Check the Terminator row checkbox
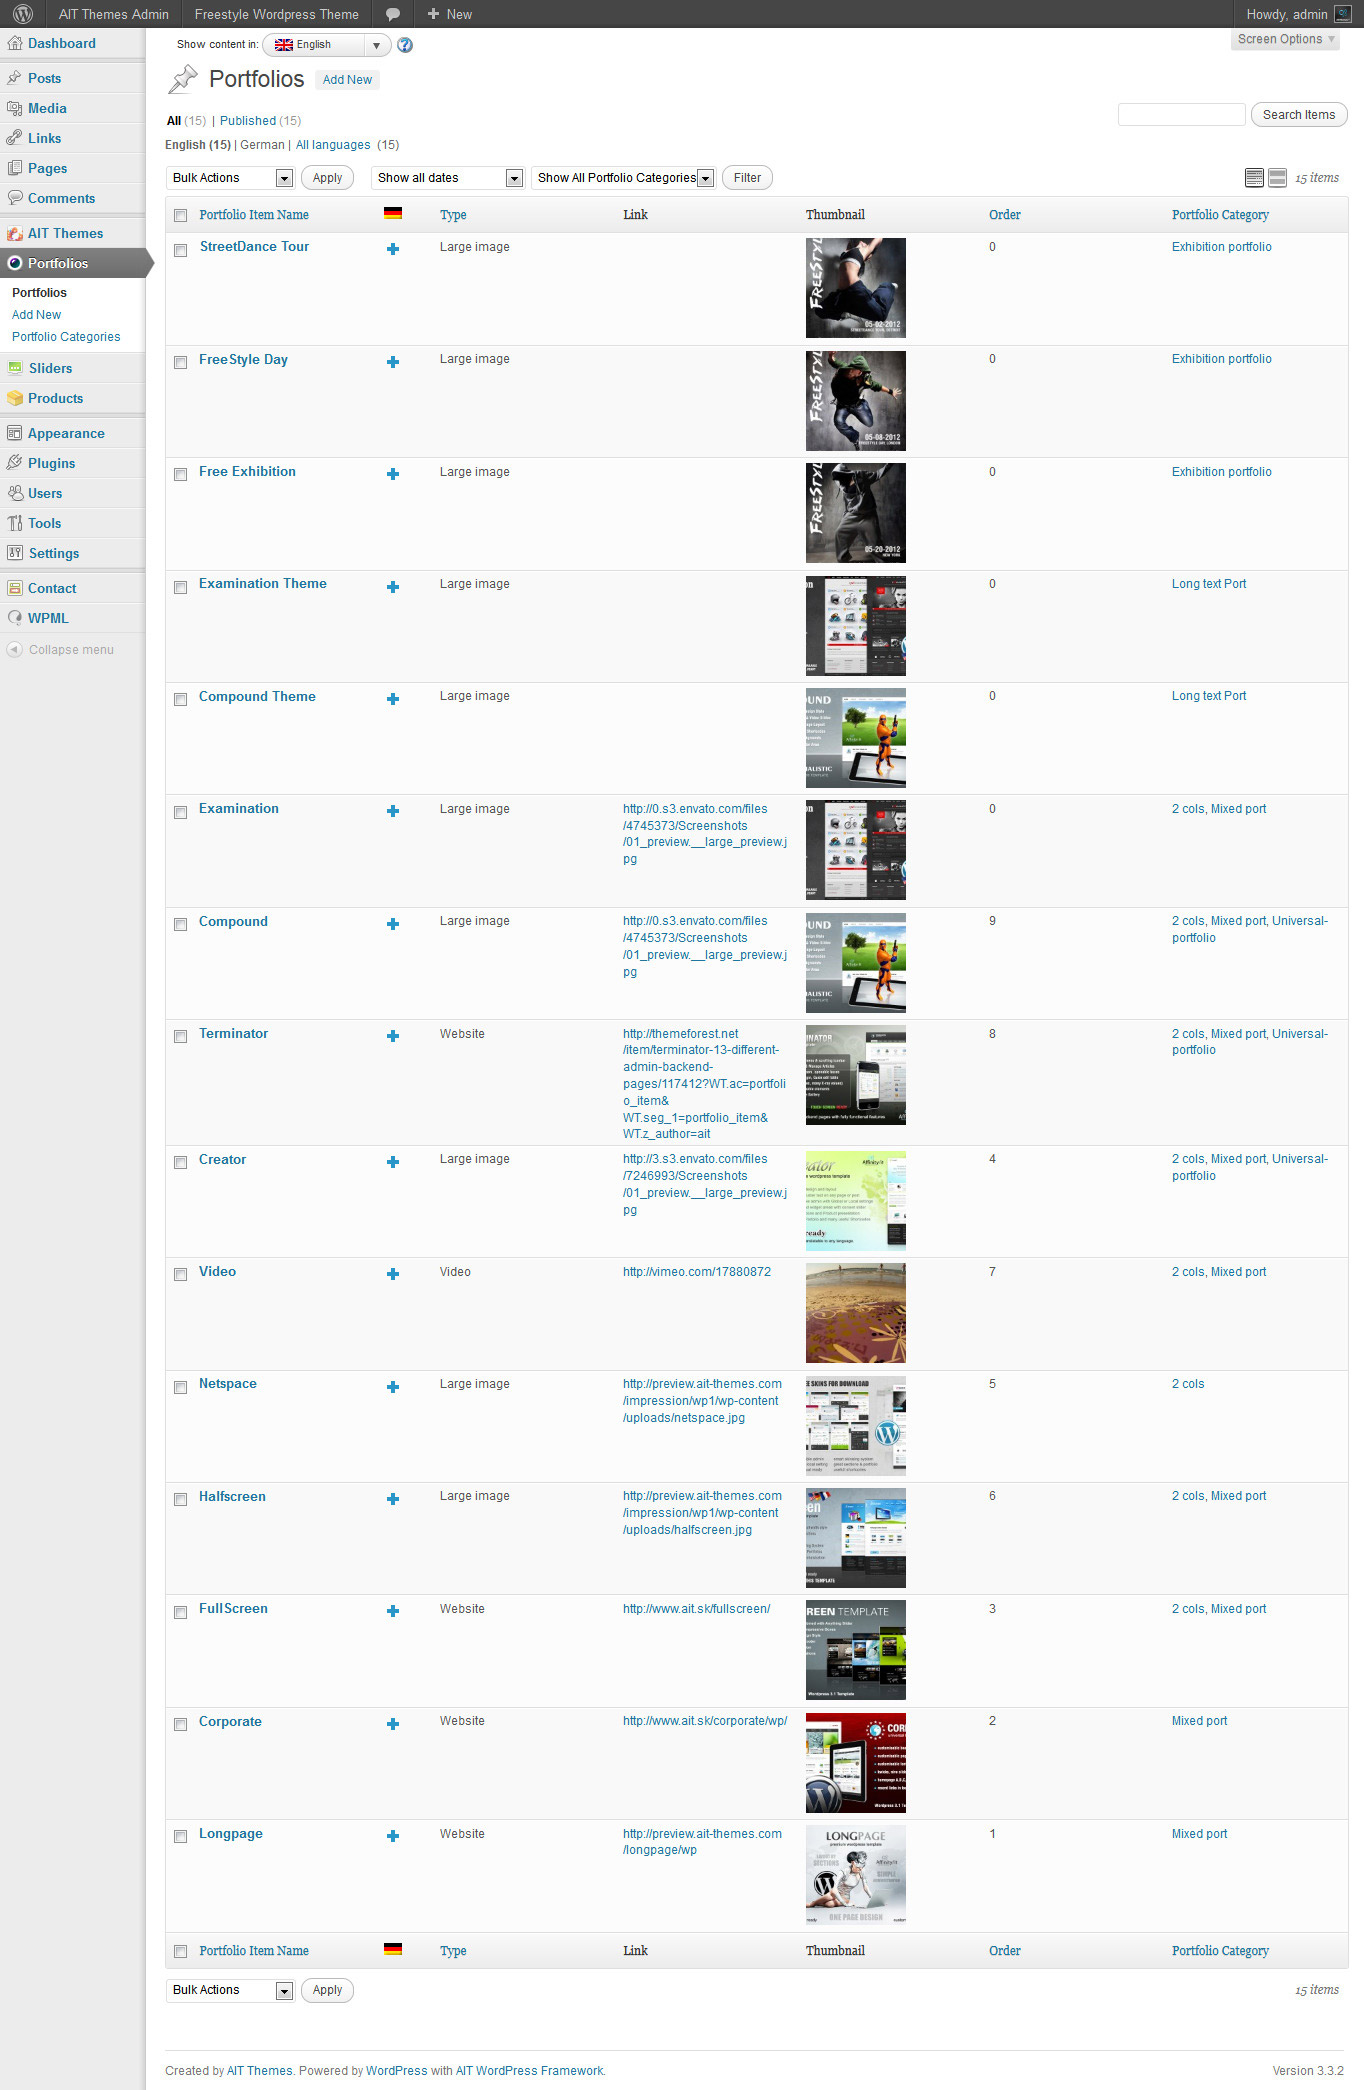 (x=181, y=1037)
